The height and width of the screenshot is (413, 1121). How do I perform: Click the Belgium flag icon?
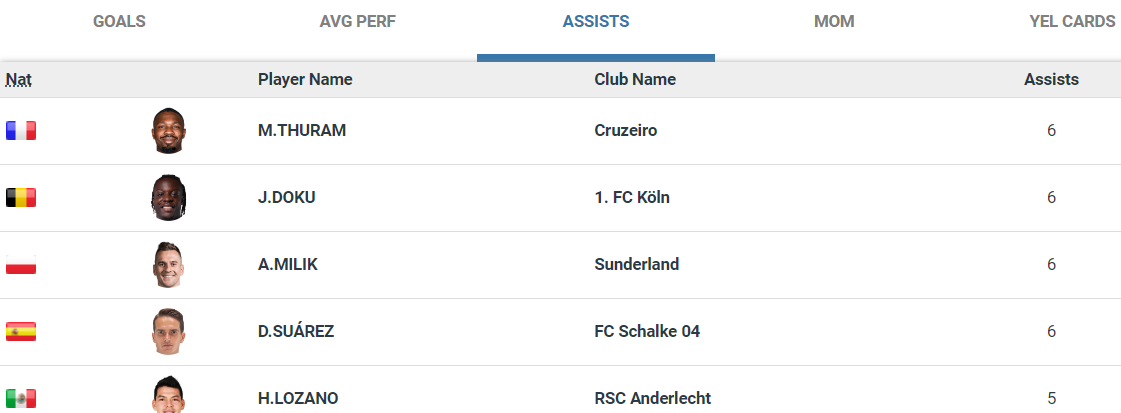21,198
